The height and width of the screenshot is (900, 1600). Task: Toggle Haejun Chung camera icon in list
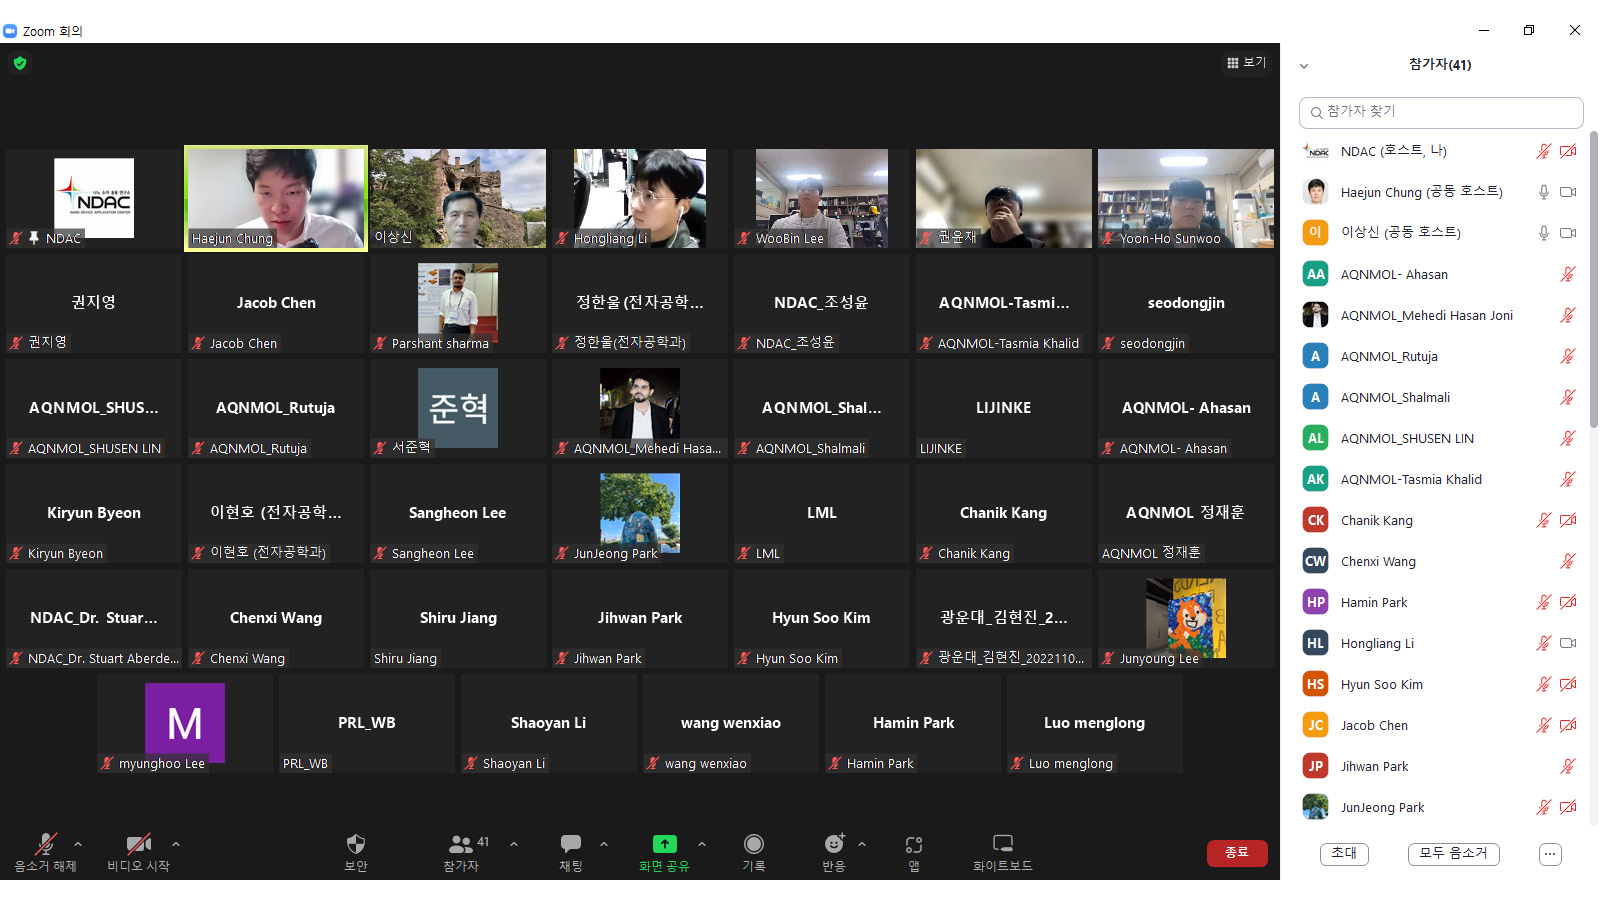click(x=1568, y=192)
